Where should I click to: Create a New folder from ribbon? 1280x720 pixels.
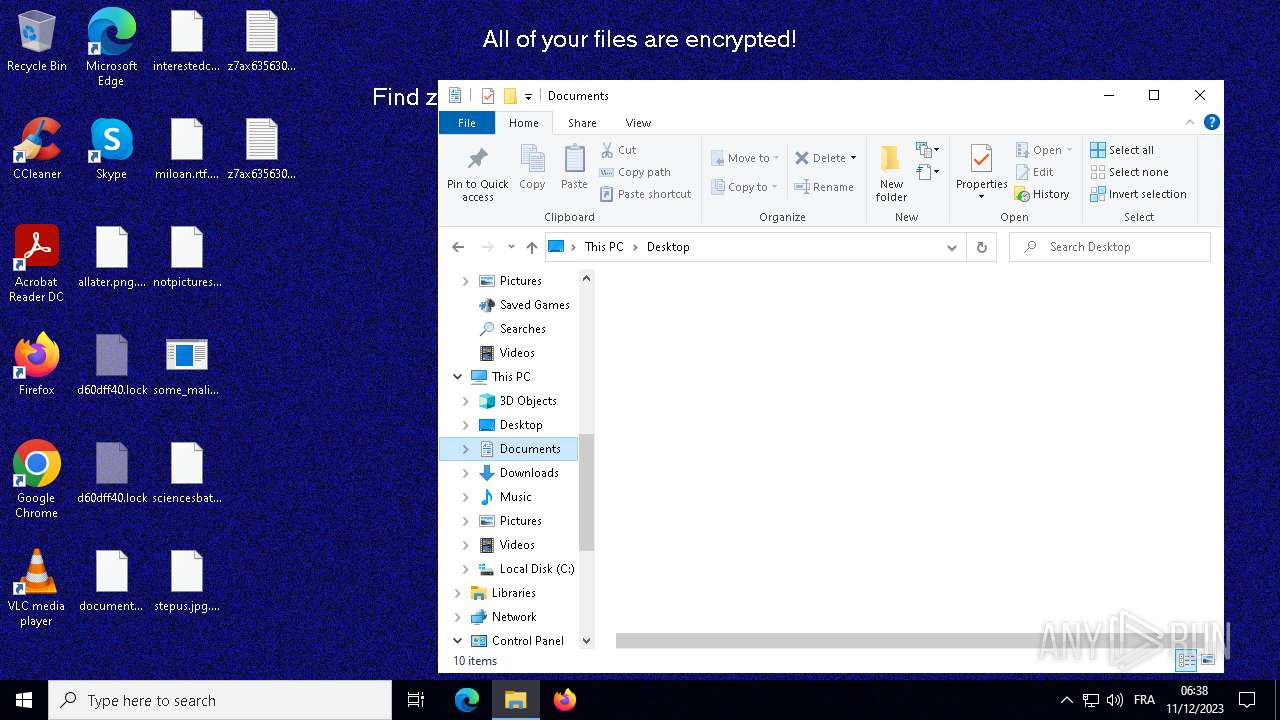pos(891,174)
